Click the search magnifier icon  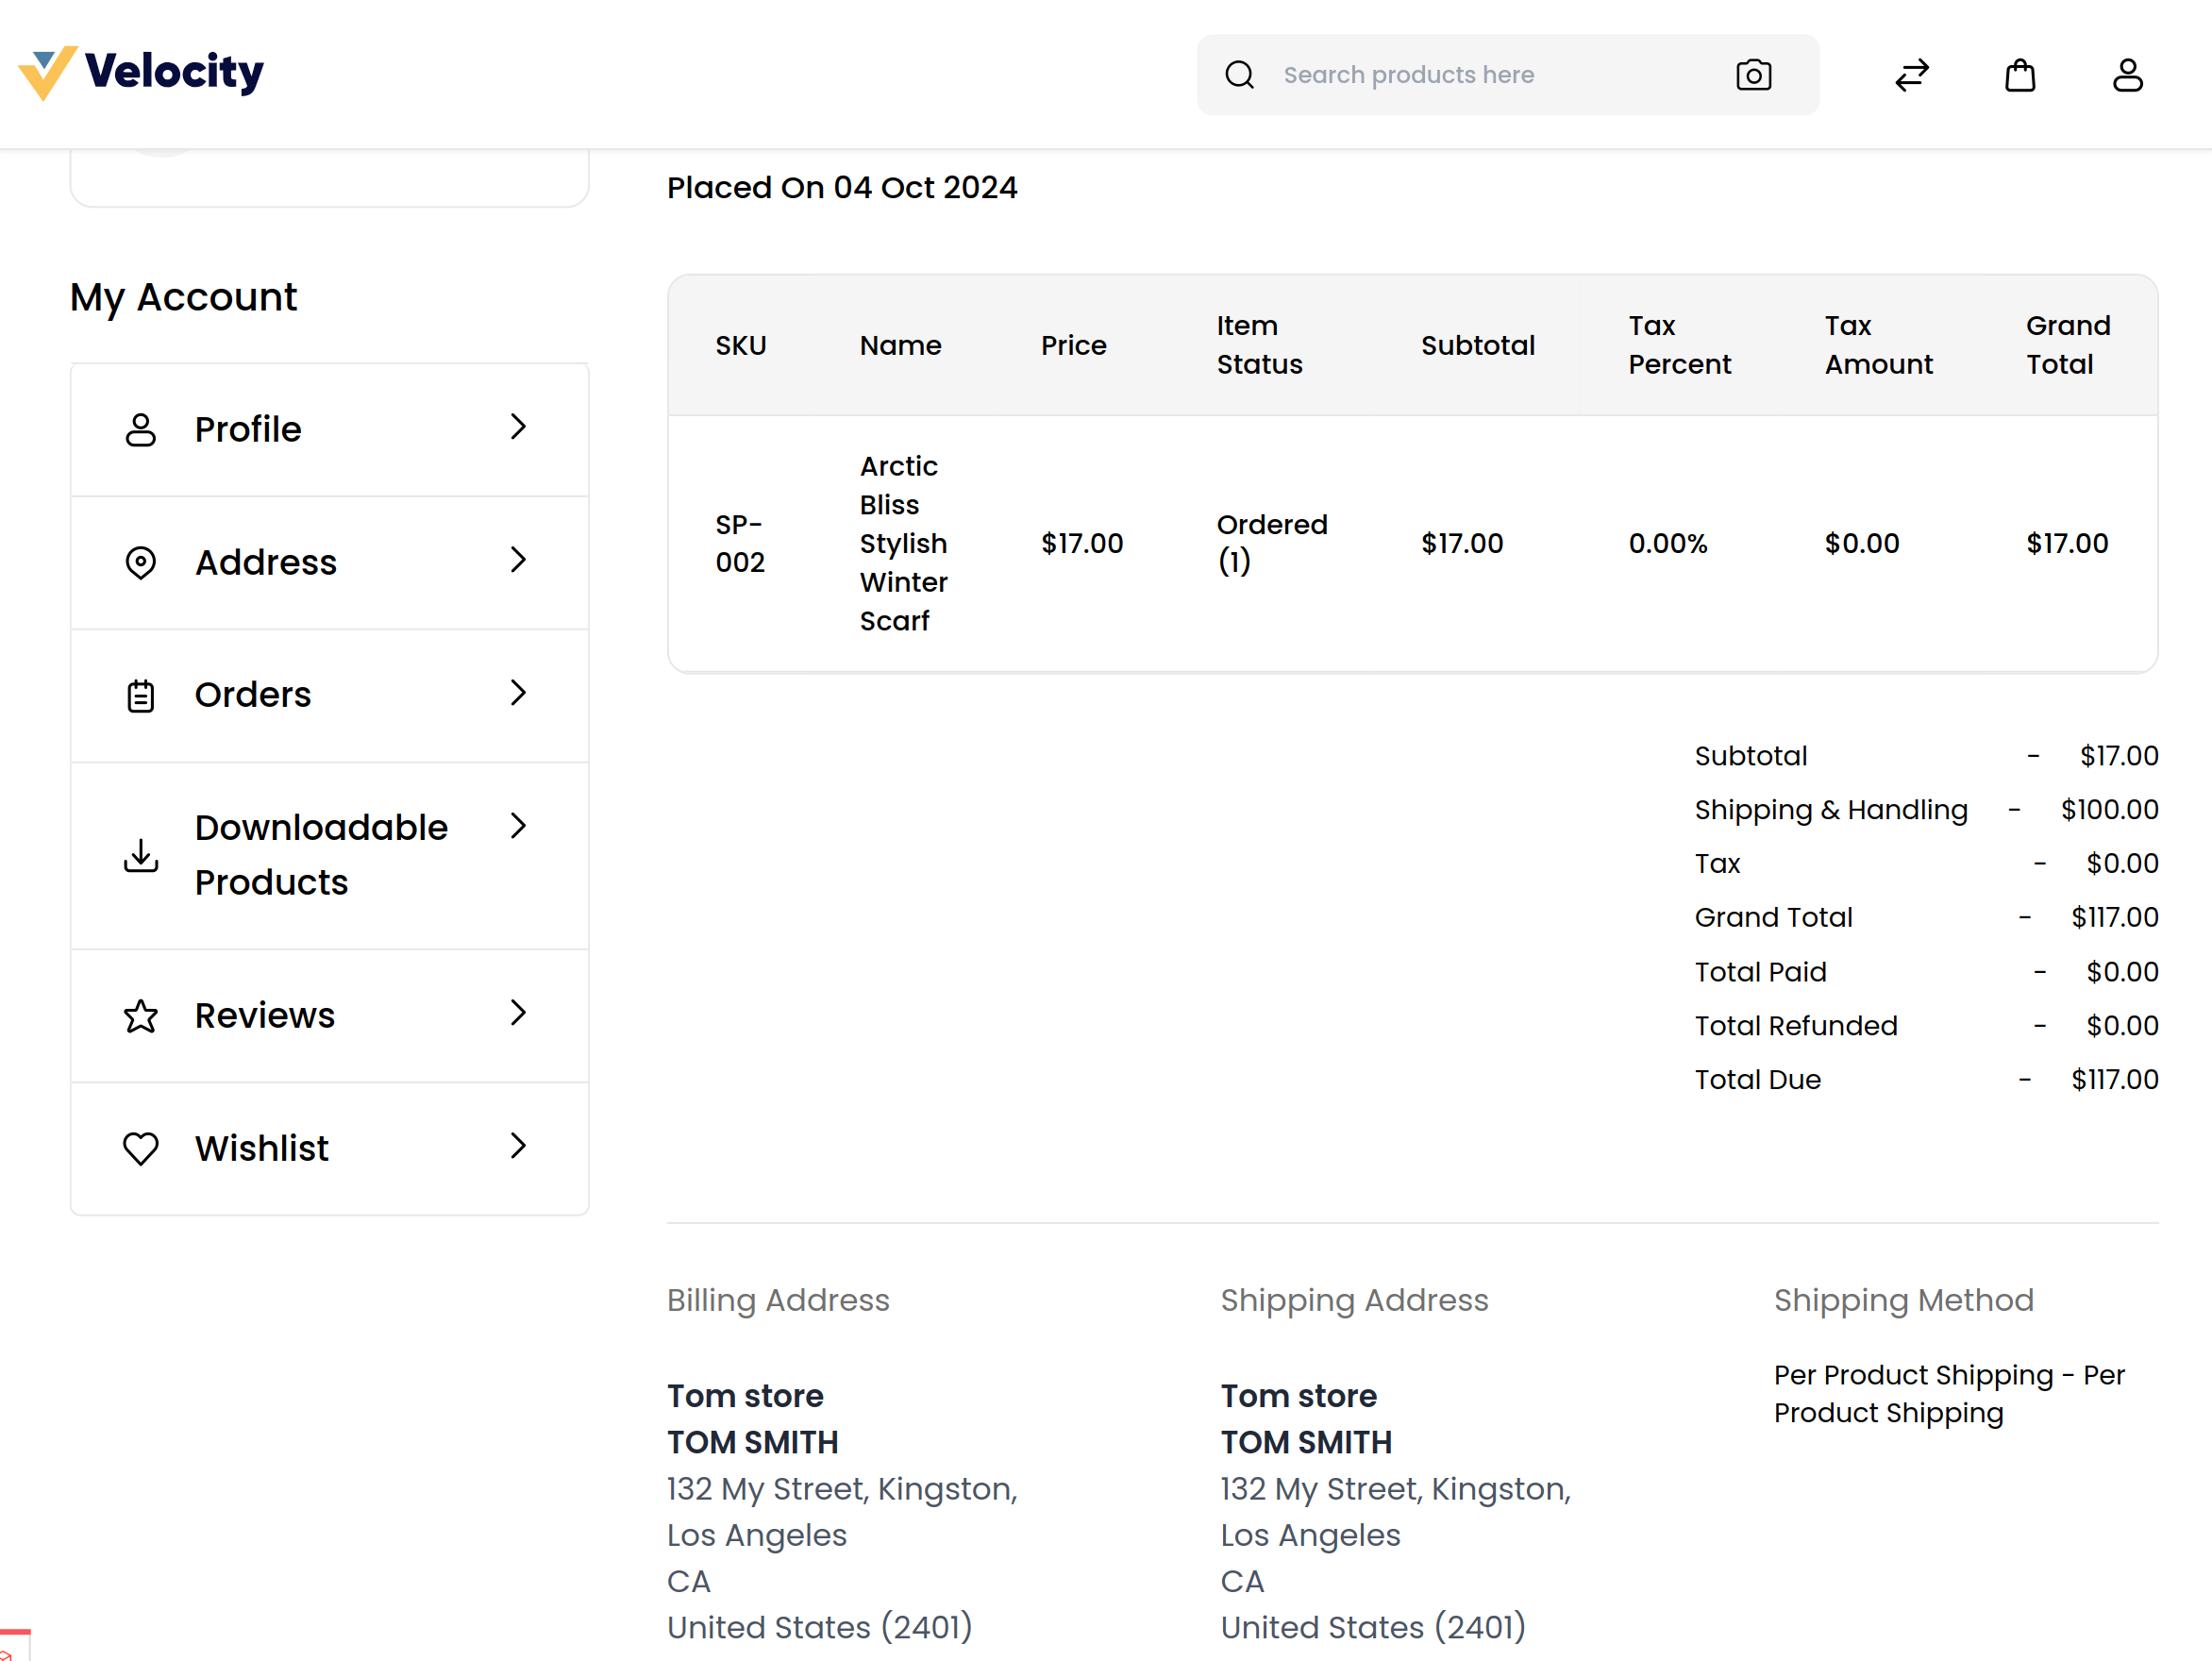point(1239,75)
